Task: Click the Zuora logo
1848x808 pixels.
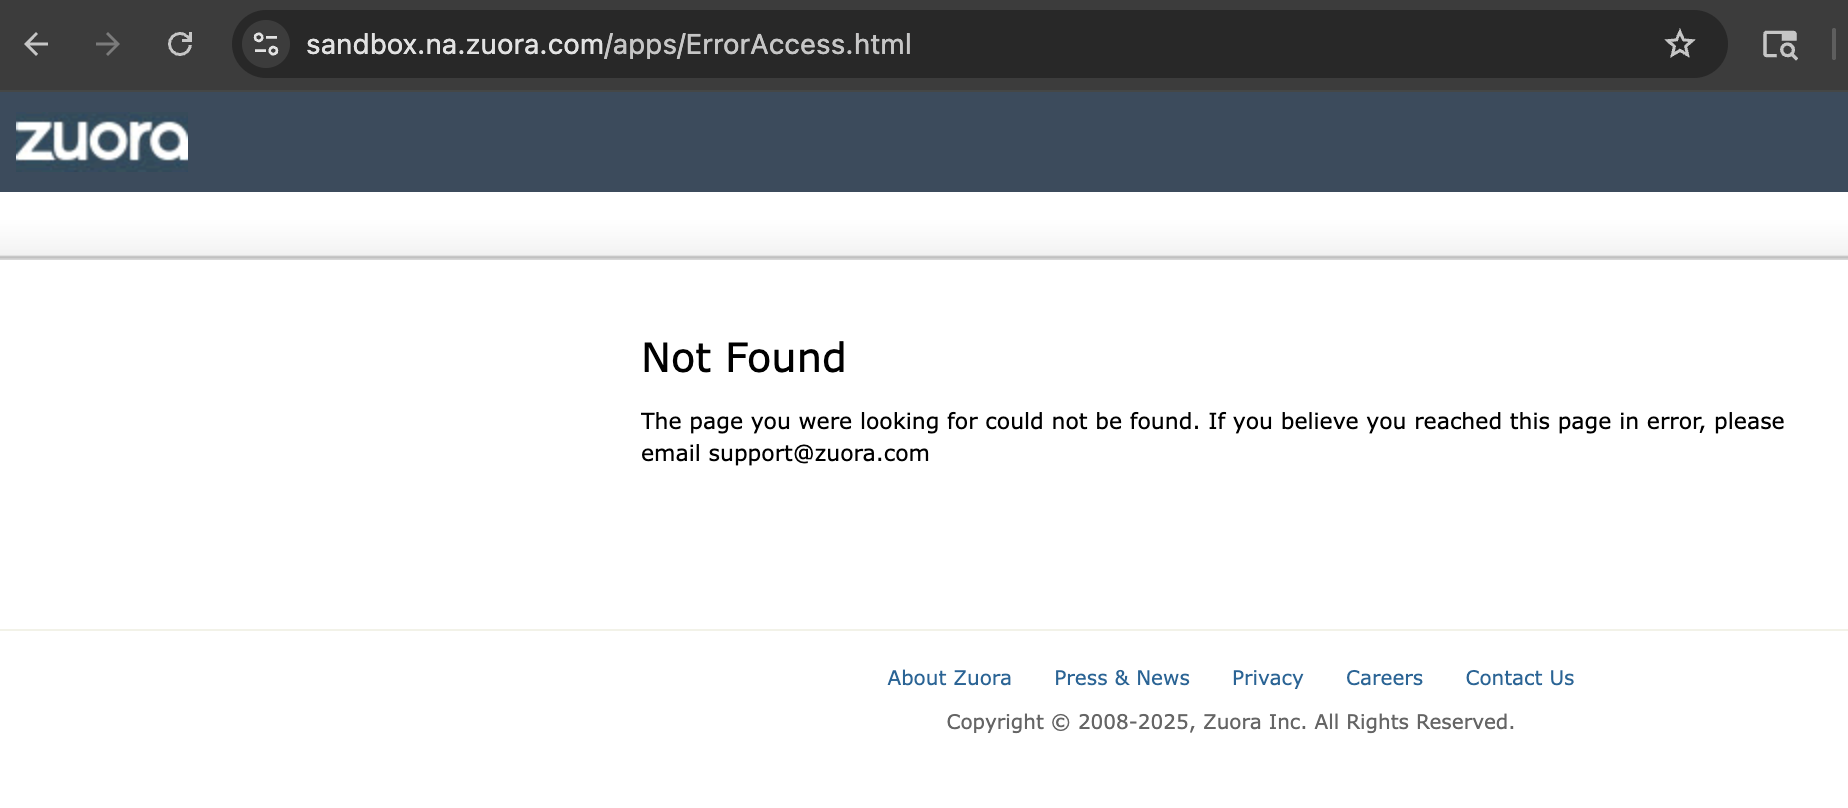Action: point(102,141)
